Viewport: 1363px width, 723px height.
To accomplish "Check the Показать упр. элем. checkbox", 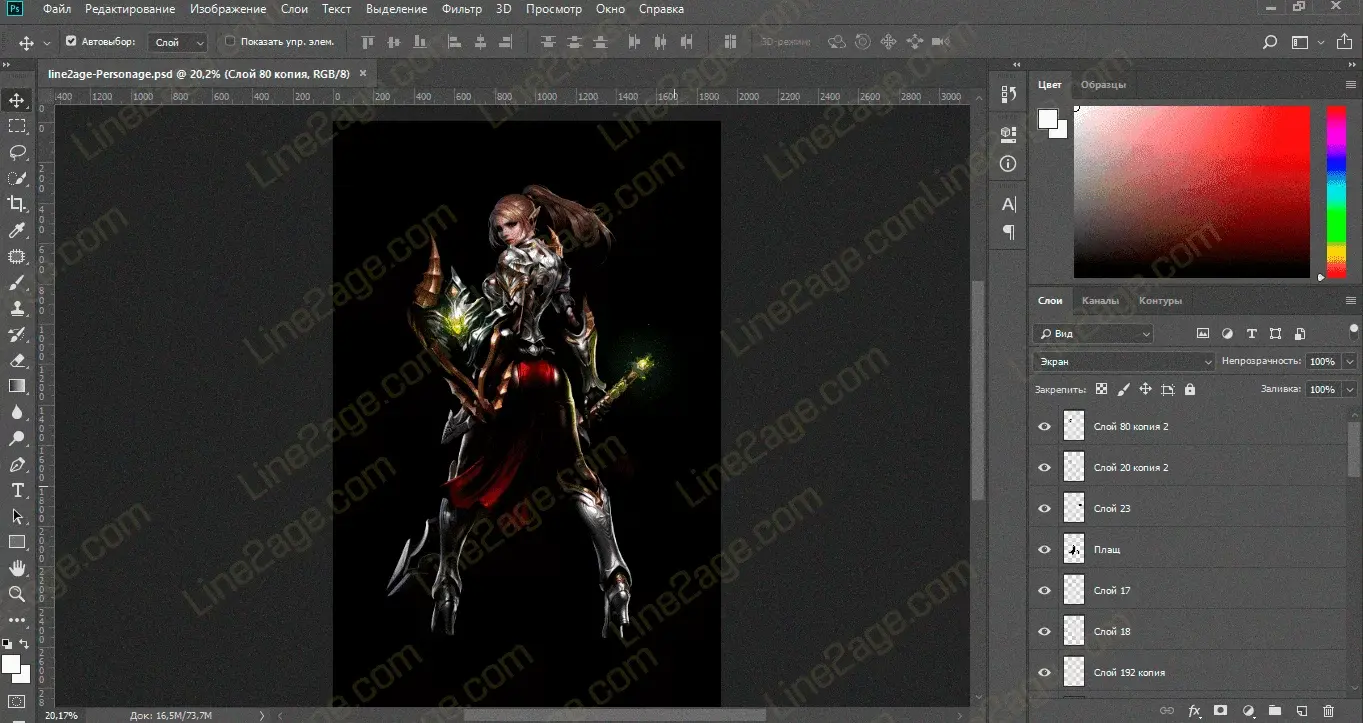I will tap(230, 42).
